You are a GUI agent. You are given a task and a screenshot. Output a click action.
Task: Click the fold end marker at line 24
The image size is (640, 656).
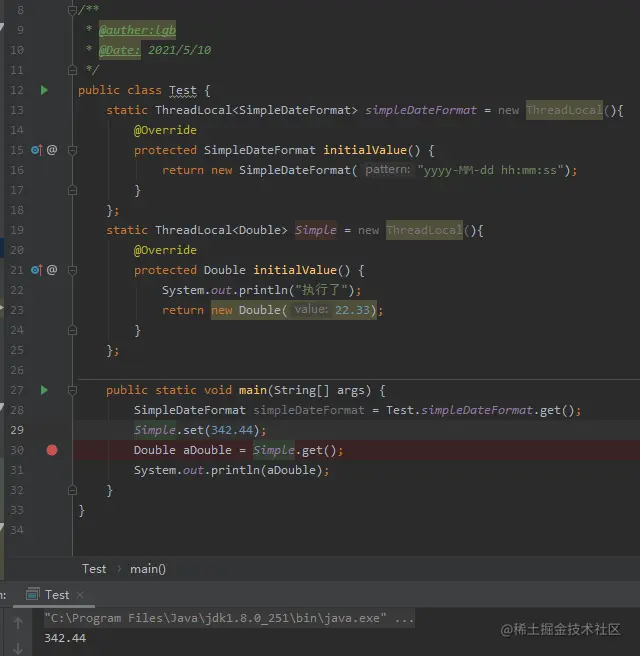[x=72, y=330]
